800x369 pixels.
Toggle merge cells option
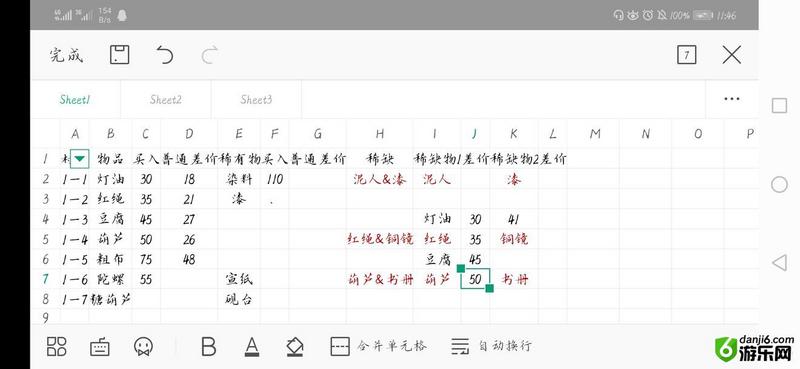tap(378, 346)
